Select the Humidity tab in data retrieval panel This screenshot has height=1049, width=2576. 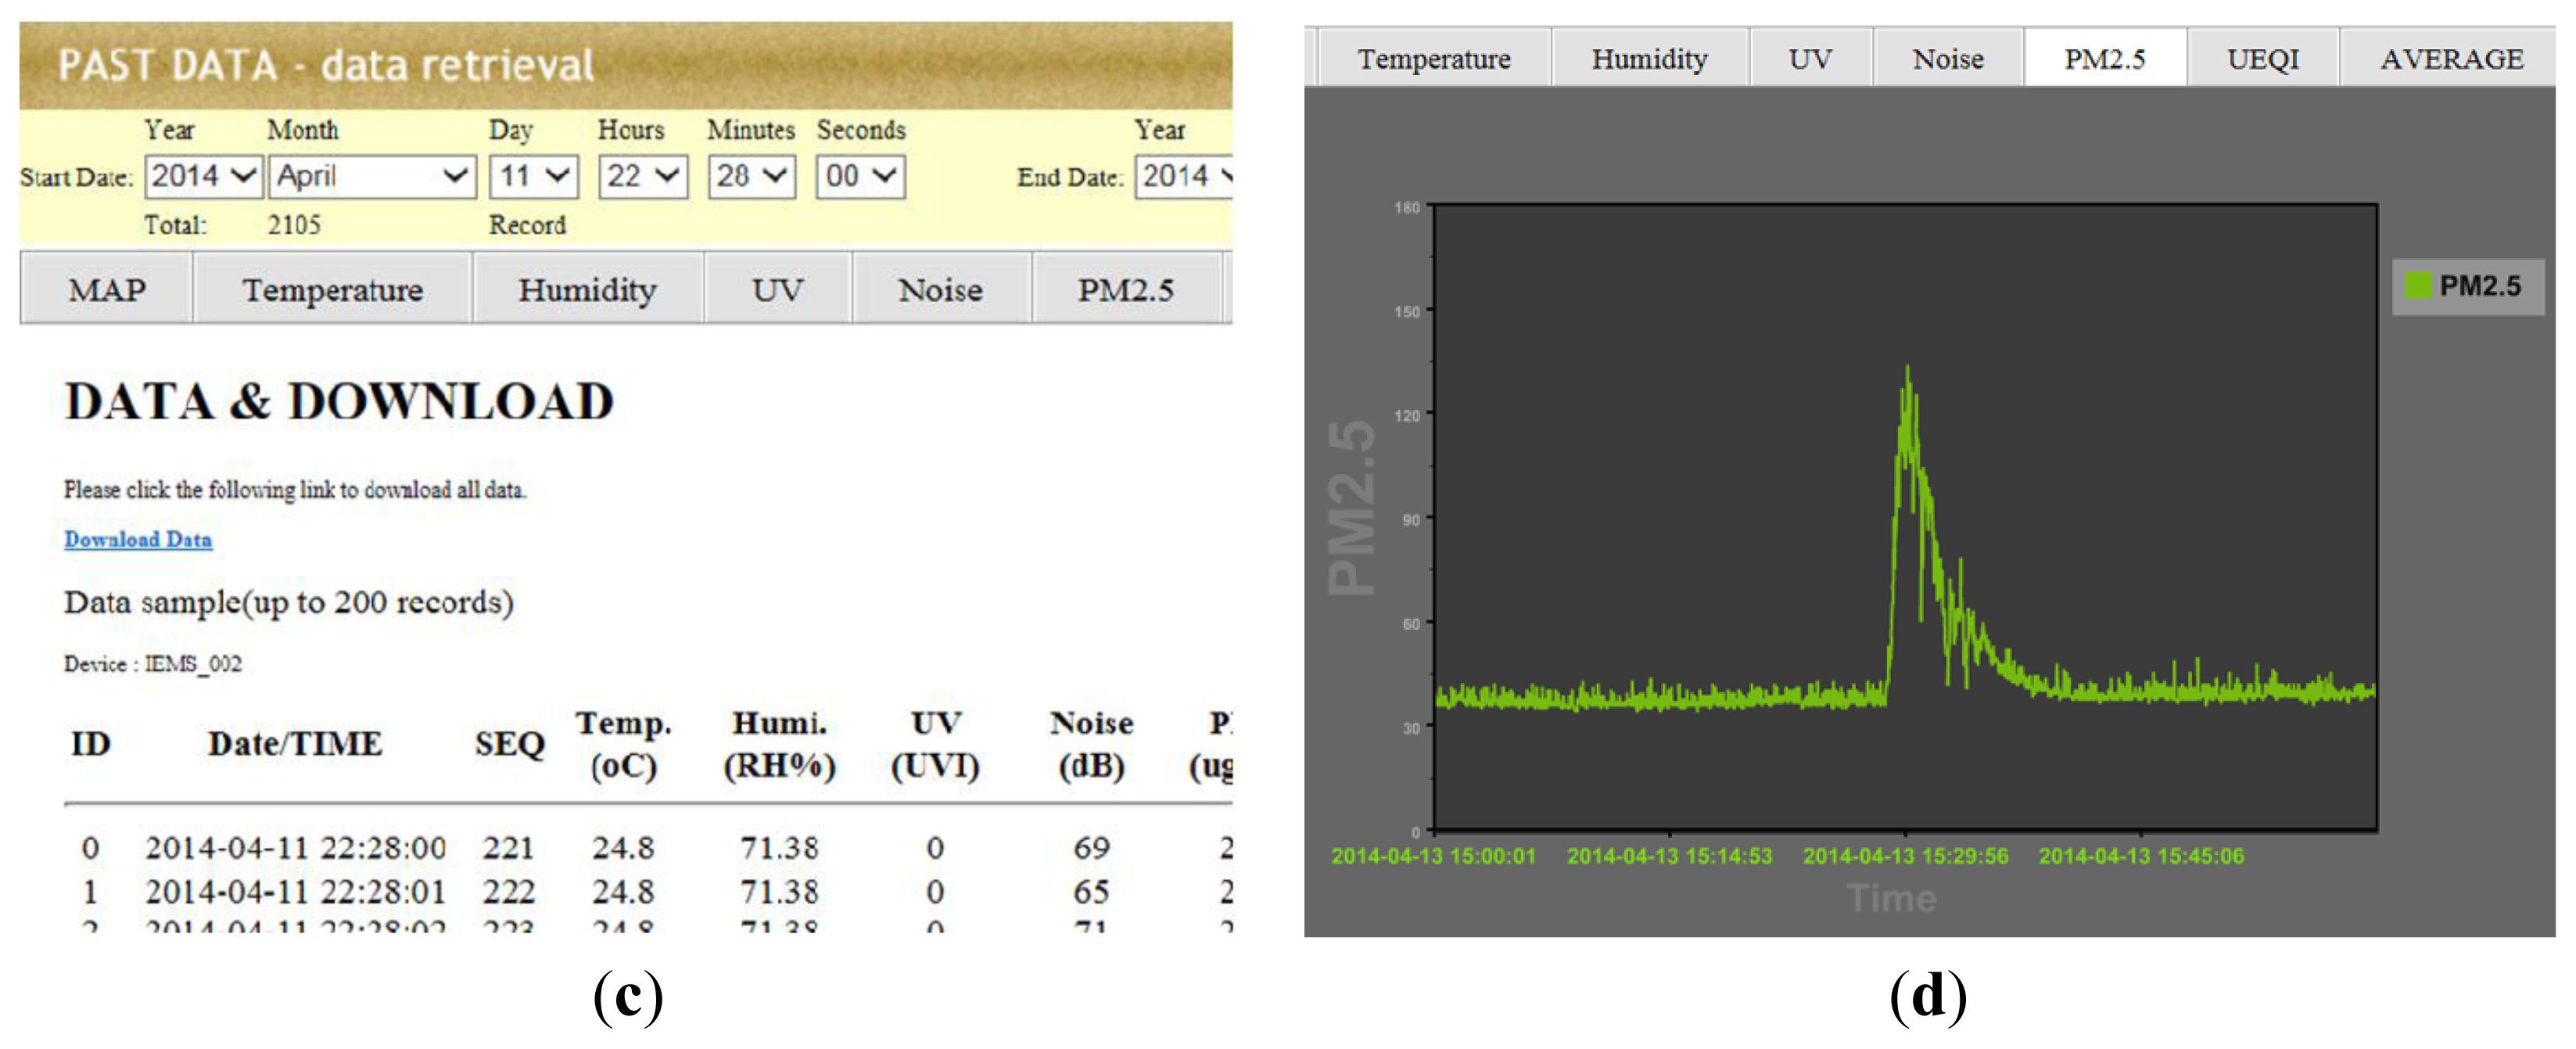tap(587, 289)
